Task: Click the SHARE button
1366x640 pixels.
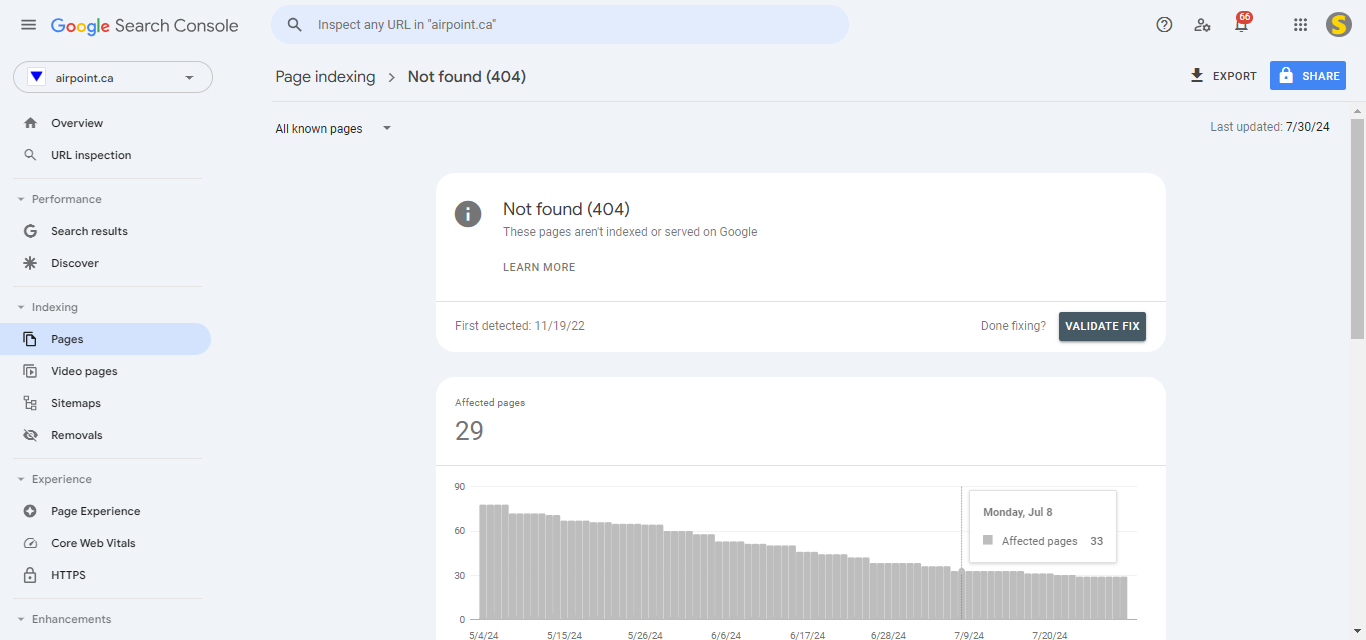Action: pyautogui.click(x=1308, y=76)
